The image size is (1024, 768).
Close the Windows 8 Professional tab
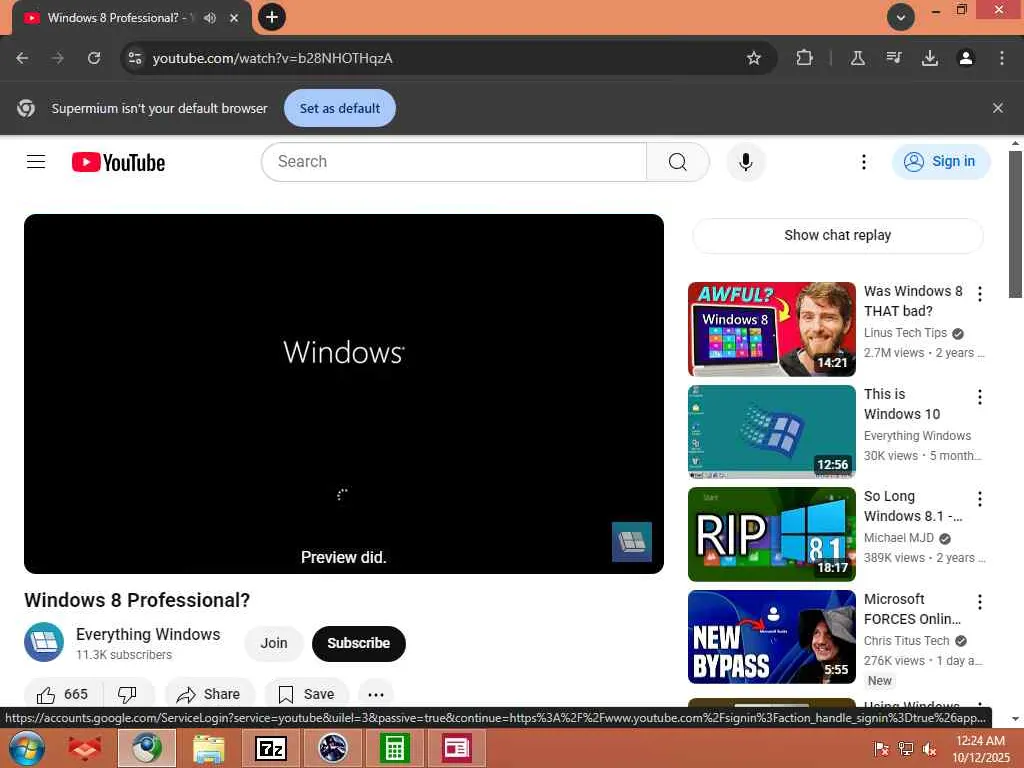click(234, 18)
